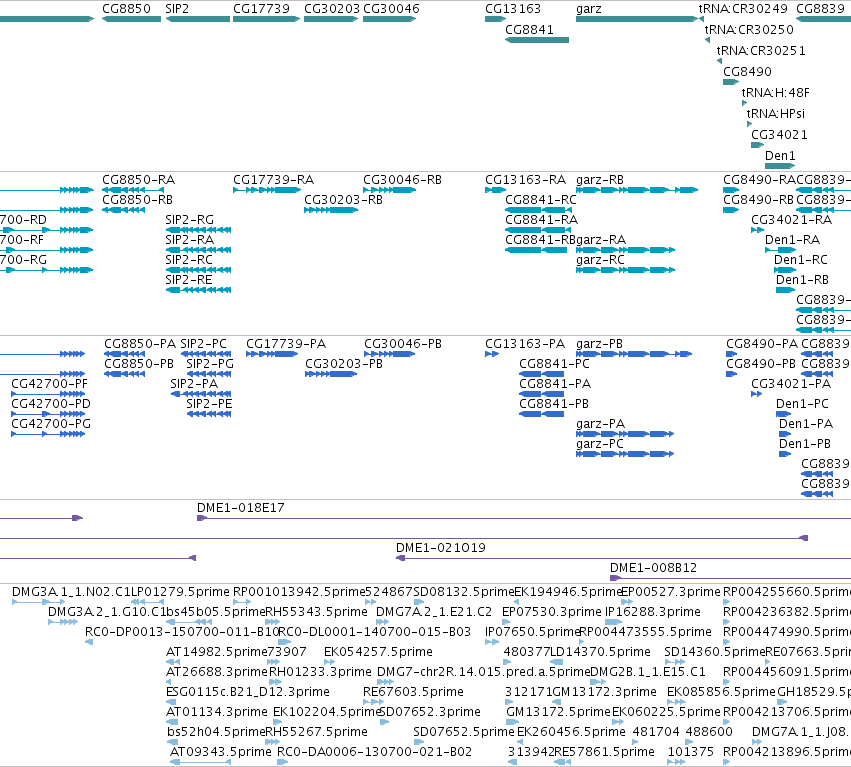Click the SIP2 gene label
This screenshot has width=851, height=767.
click(177, 9)
